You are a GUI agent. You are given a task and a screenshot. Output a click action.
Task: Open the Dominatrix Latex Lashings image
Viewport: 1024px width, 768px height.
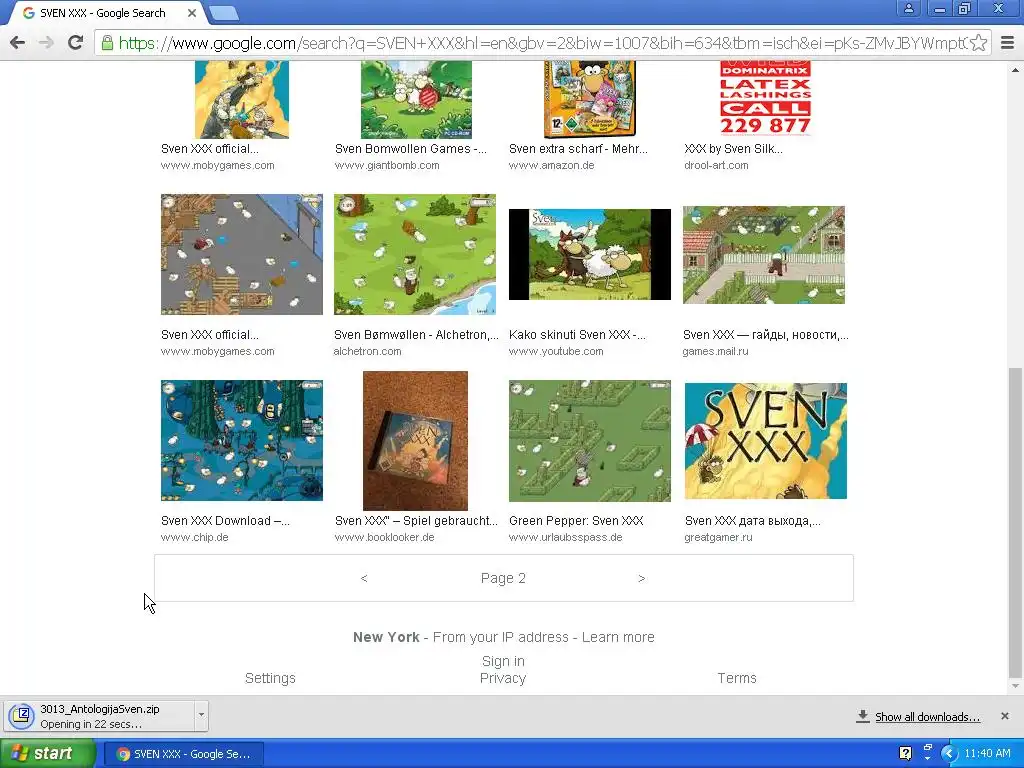pyautogui.click(x=765, y=98)
